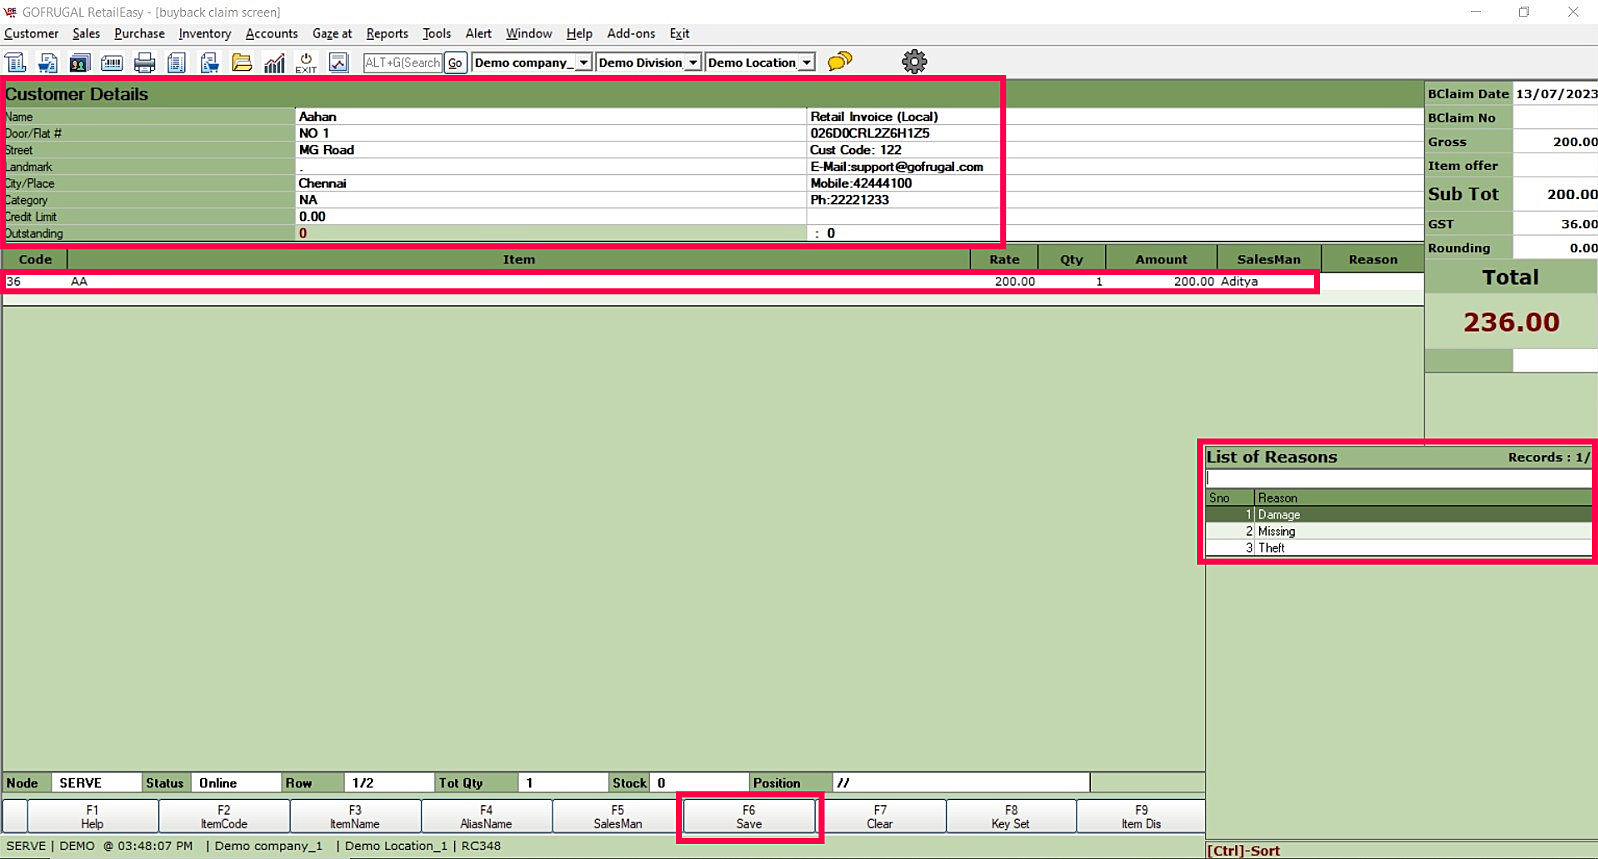This screenshot has height=859, width=1598.
Task: Open the yellow chat bubbles icon
Action: tap(840, 62)
